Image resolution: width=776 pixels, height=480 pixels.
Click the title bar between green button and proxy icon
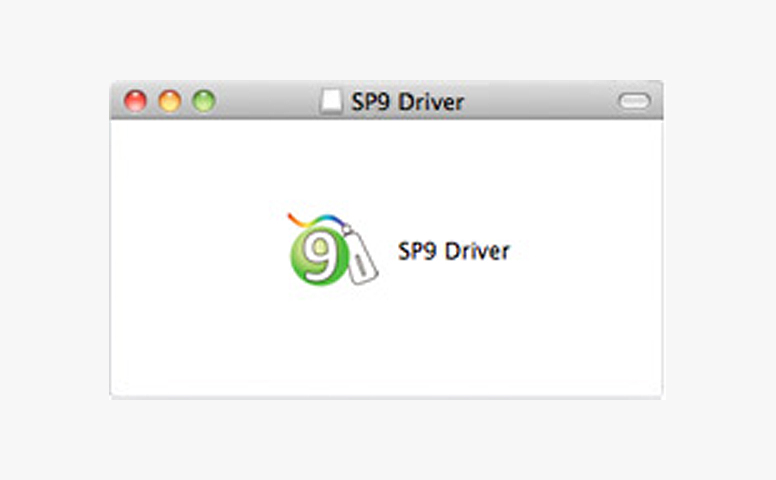(x=265, y=101)
